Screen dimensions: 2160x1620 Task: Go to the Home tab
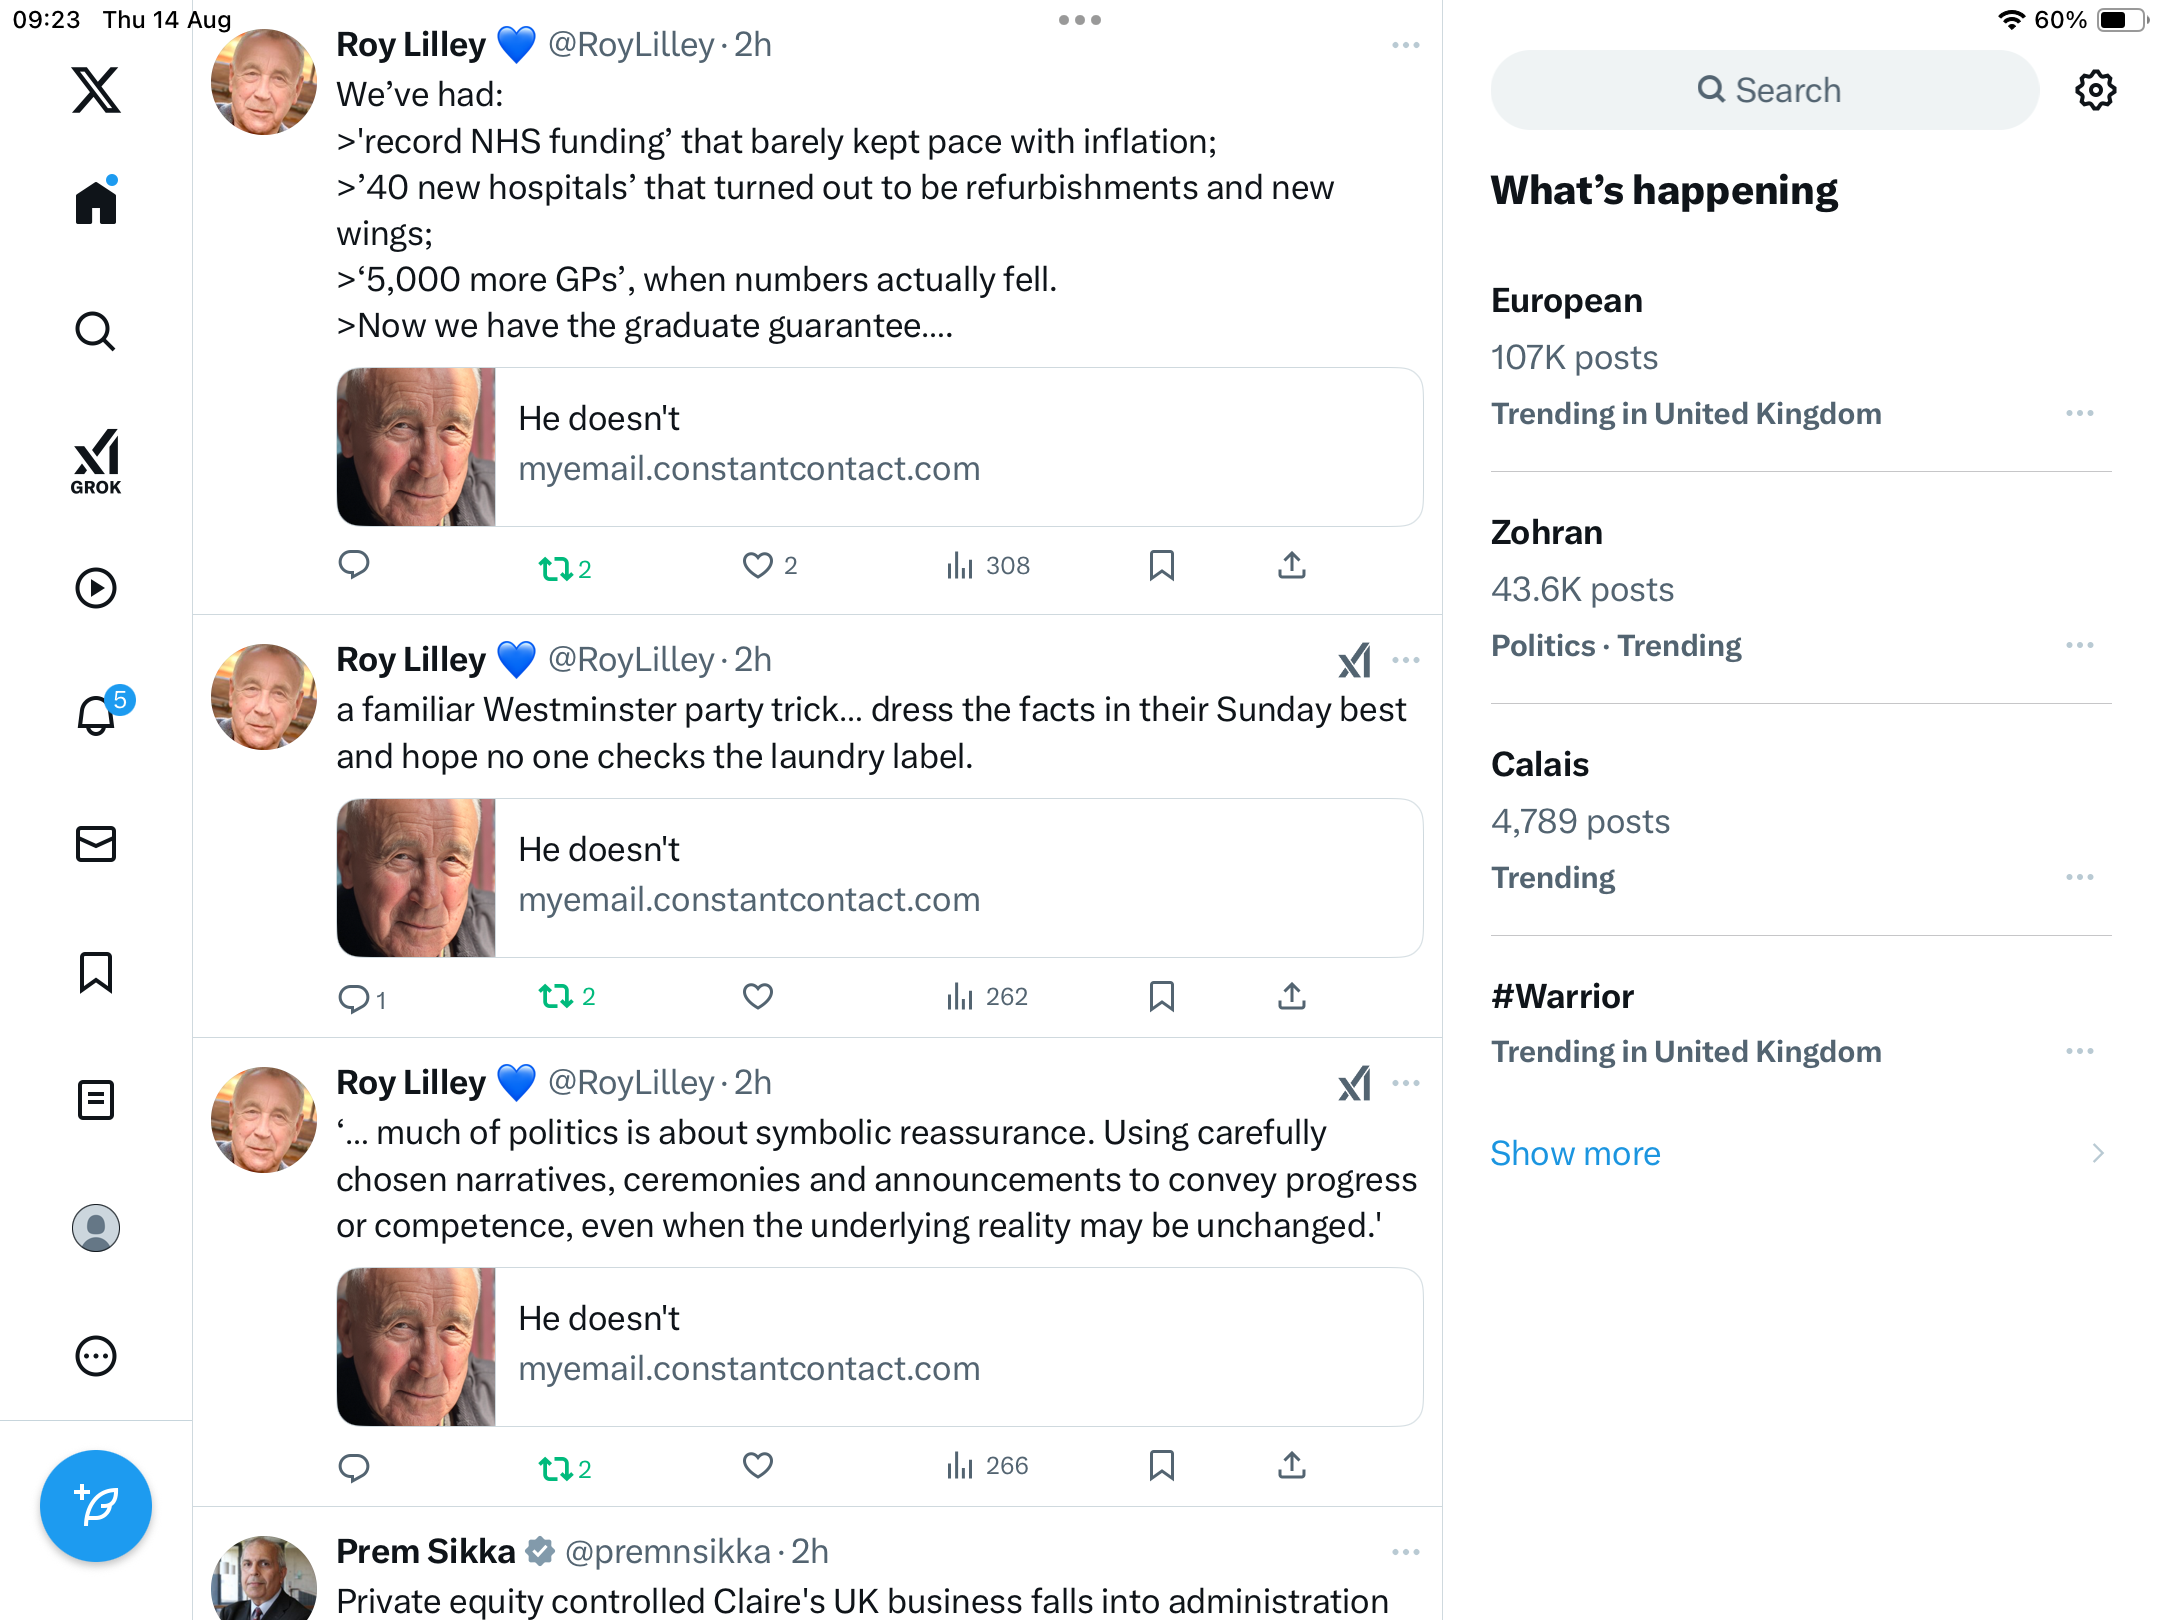96,203
